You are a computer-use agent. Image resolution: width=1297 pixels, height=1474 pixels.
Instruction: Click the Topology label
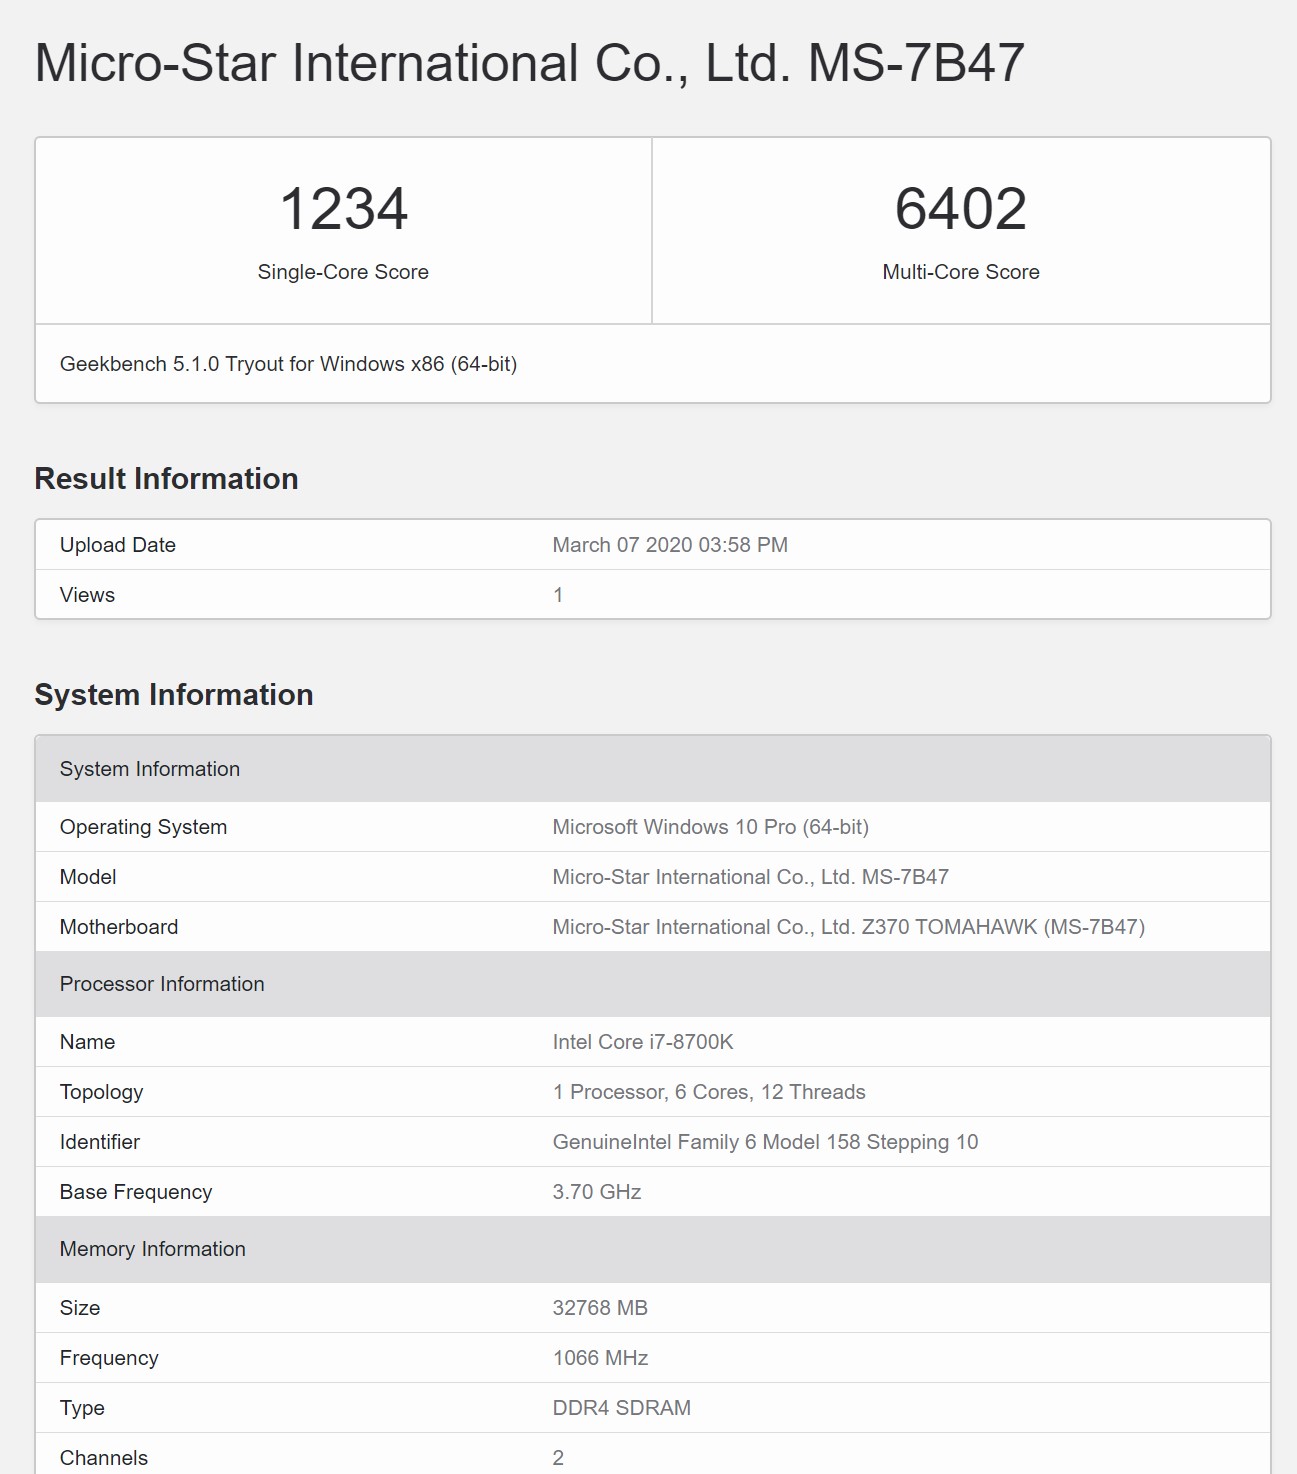point(101,1092)
